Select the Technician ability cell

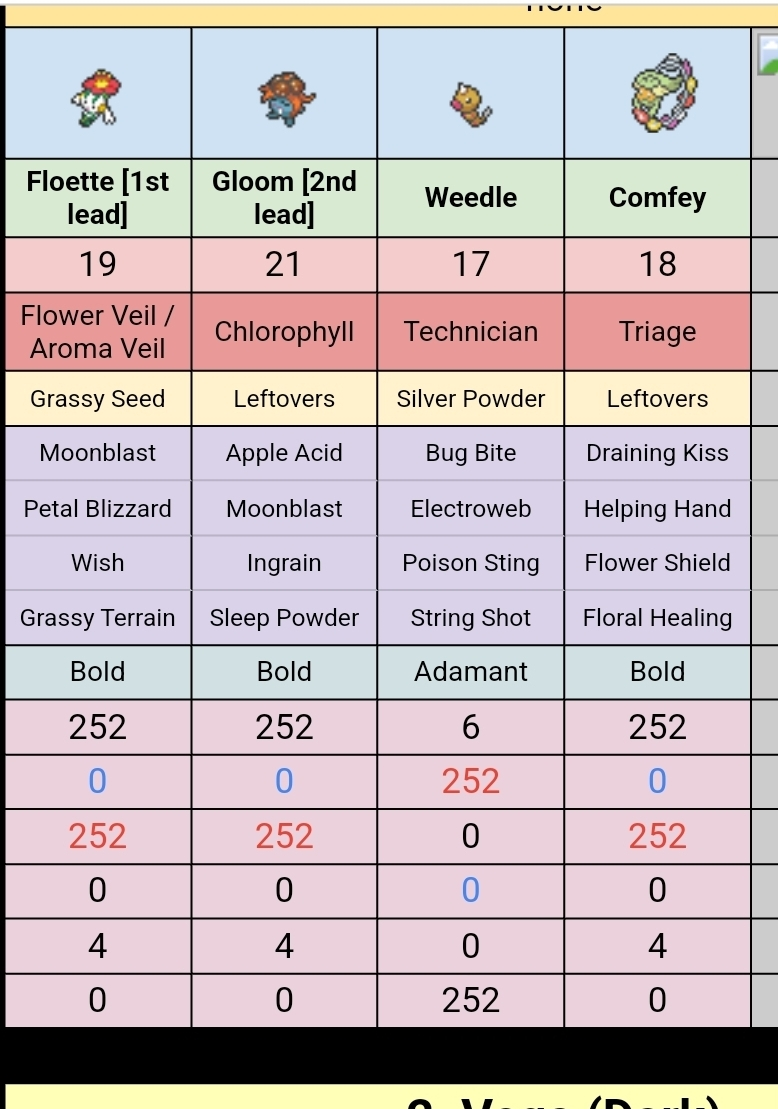[x=471, y=332]
